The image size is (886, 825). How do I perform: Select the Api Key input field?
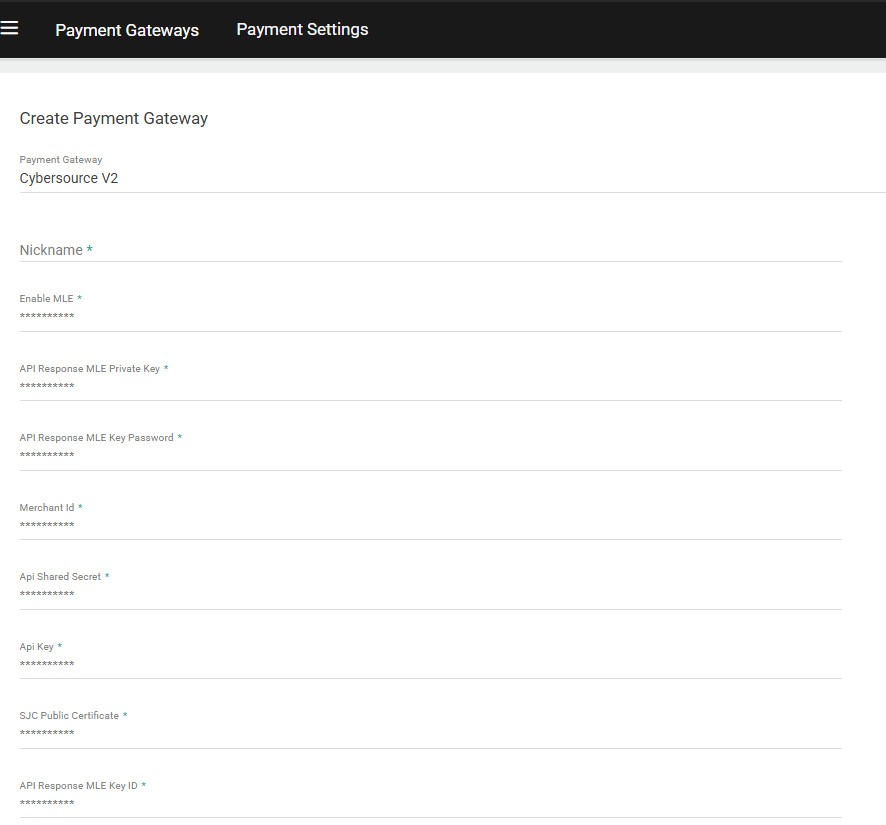431,664
